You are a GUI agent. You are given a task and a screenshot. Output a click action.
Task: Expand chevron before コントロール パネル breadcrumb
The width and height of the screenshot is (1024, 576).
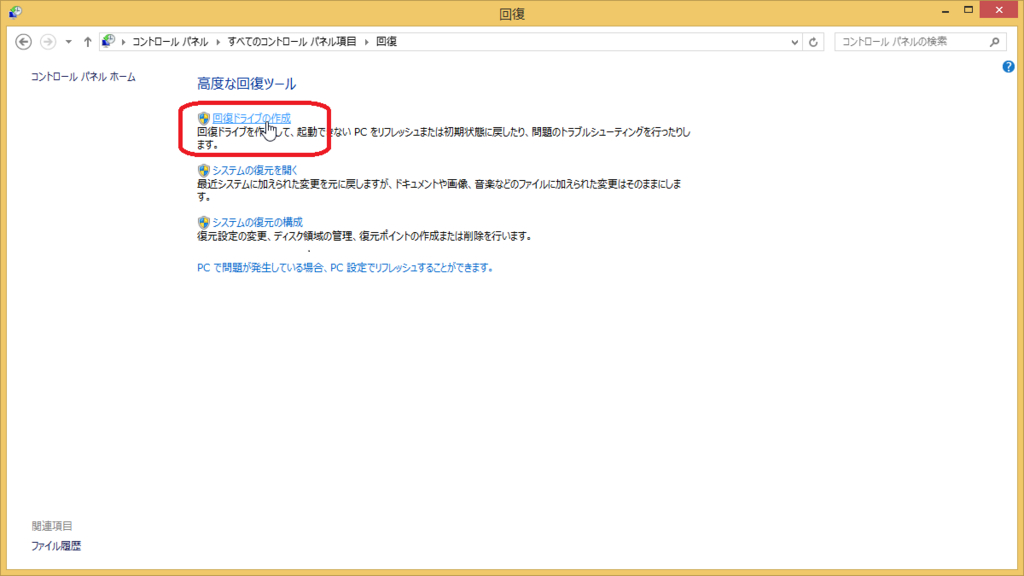click(x=123, y=42)
